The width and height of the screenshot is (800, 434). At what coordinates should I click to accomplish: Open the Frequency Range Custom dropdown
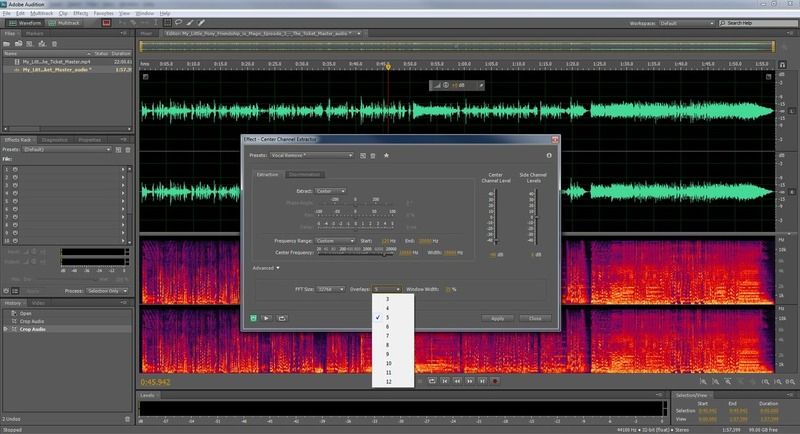point(335,241)
